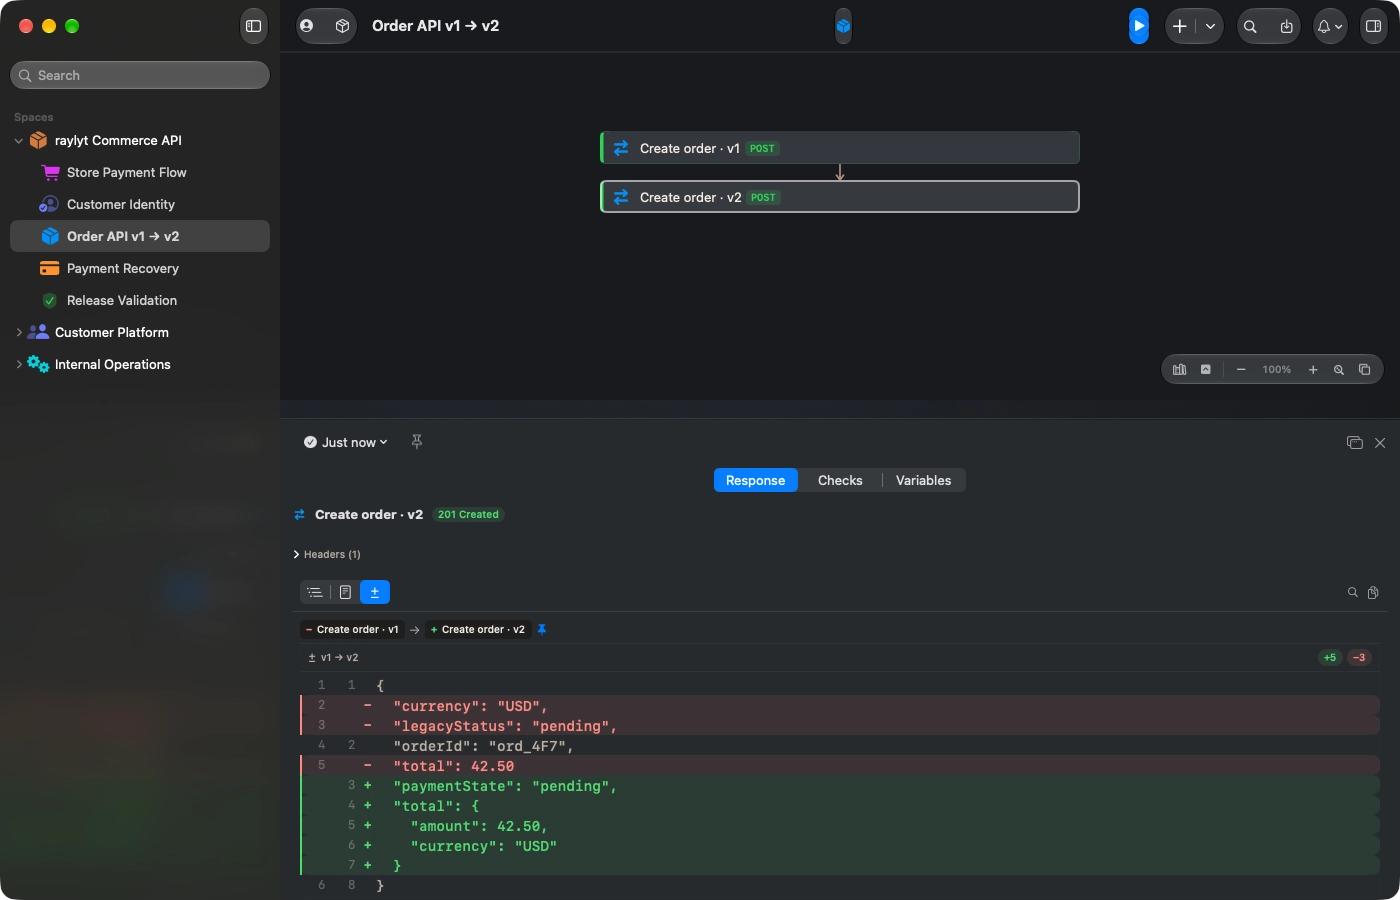
Task: Focus the sidebar Search field
Action: tap(140, 75)
